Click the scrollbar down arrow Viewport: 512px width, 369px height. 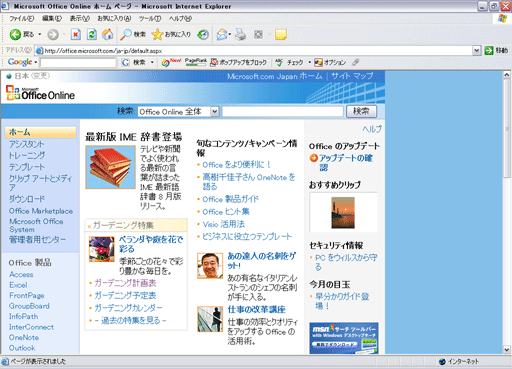pos(507,350)
